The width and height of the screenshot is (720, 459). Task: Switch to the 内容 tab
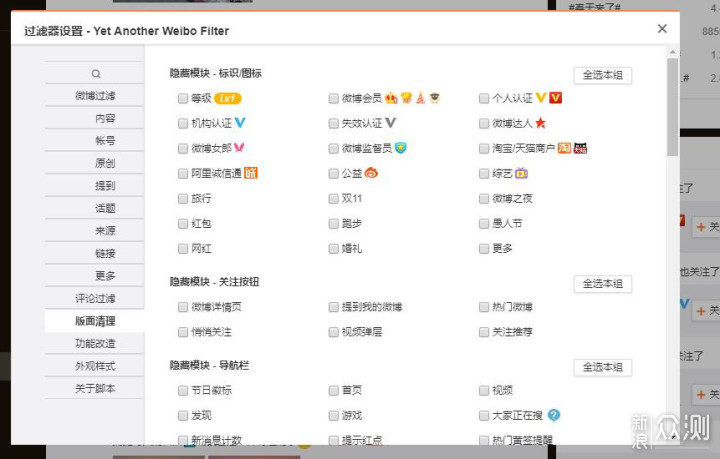[95, 118]
